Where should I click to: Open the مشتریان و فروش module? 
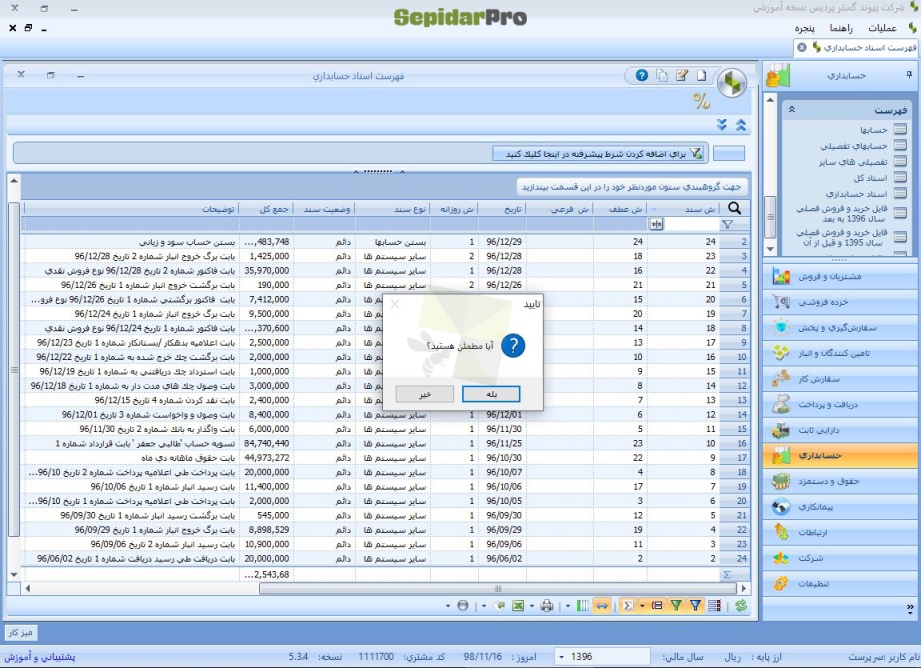(841, 276)
